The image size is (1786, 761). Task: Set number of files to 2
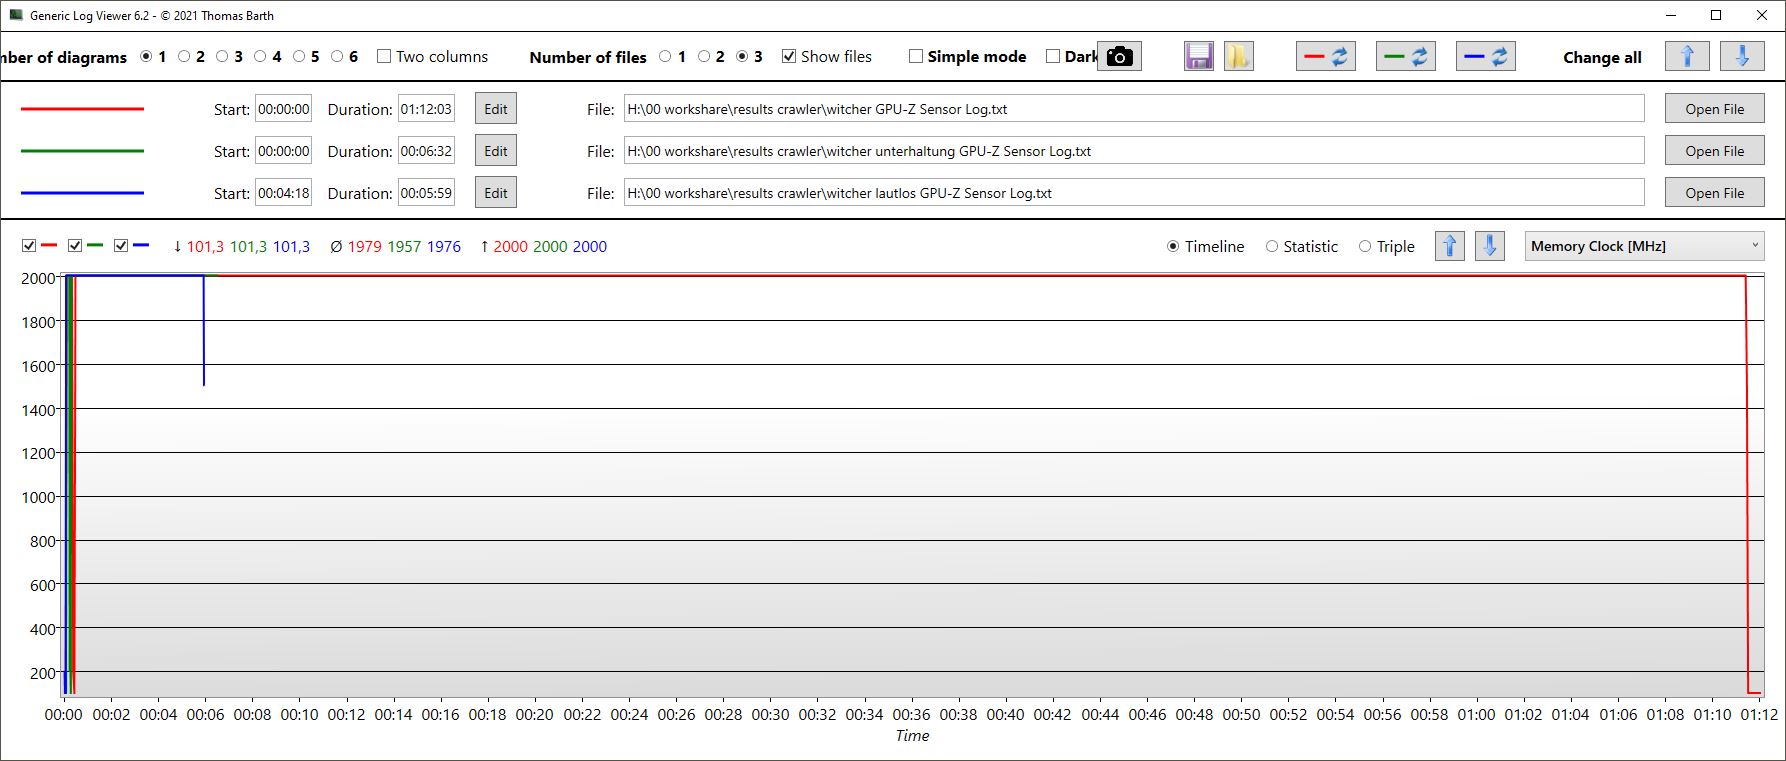click(704, 57)
